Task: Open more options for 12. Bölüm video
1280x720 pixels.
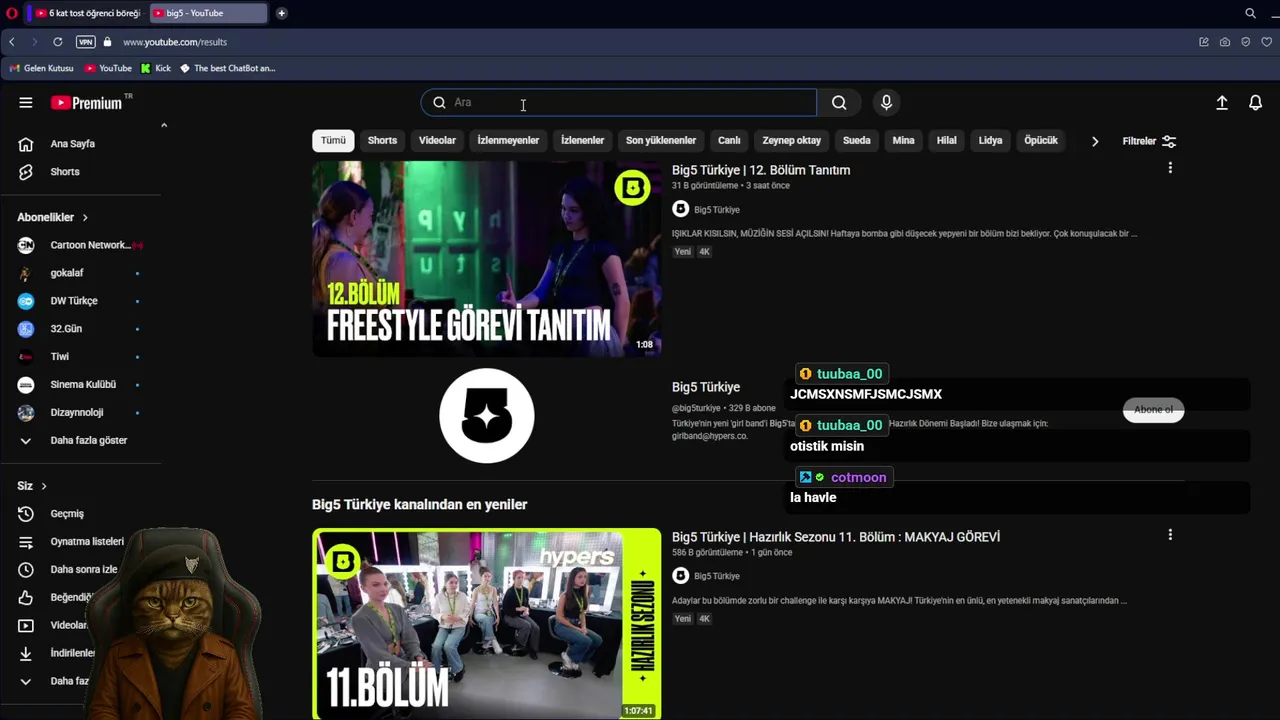Action: tap(1170, 168)
